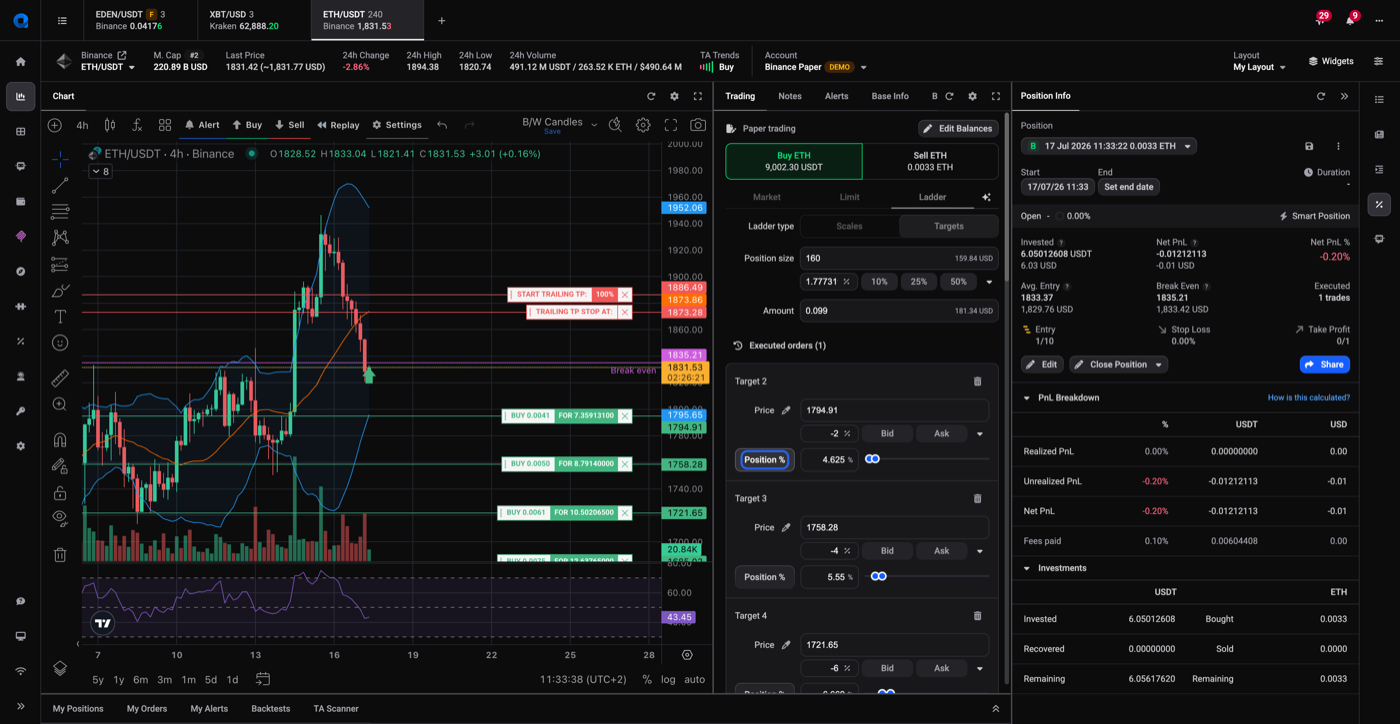This screenshot has height=724, width=1400.
Task: Open the emoji sticker tool
Action: (60, 343)
